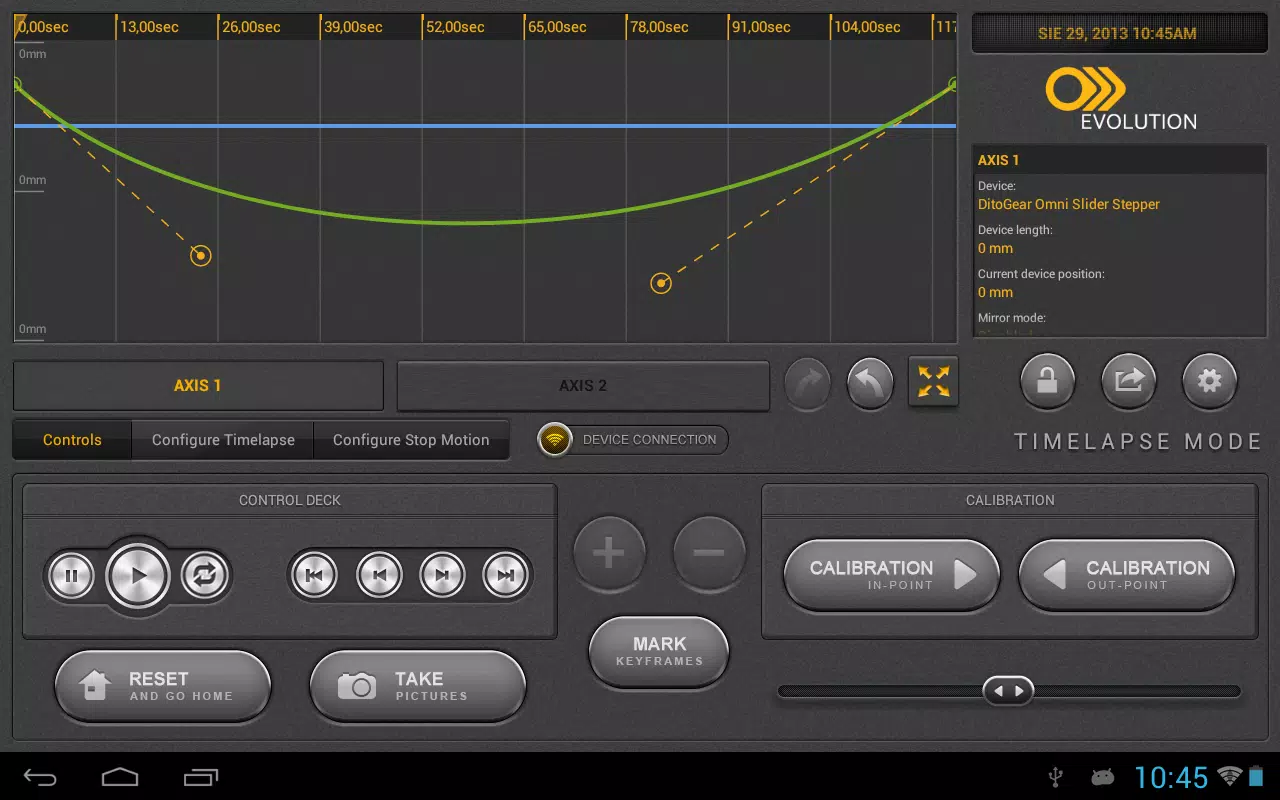Adjust the calibration speed slider handle
The image size is (1280, 800).
[x=1009, y=691]
